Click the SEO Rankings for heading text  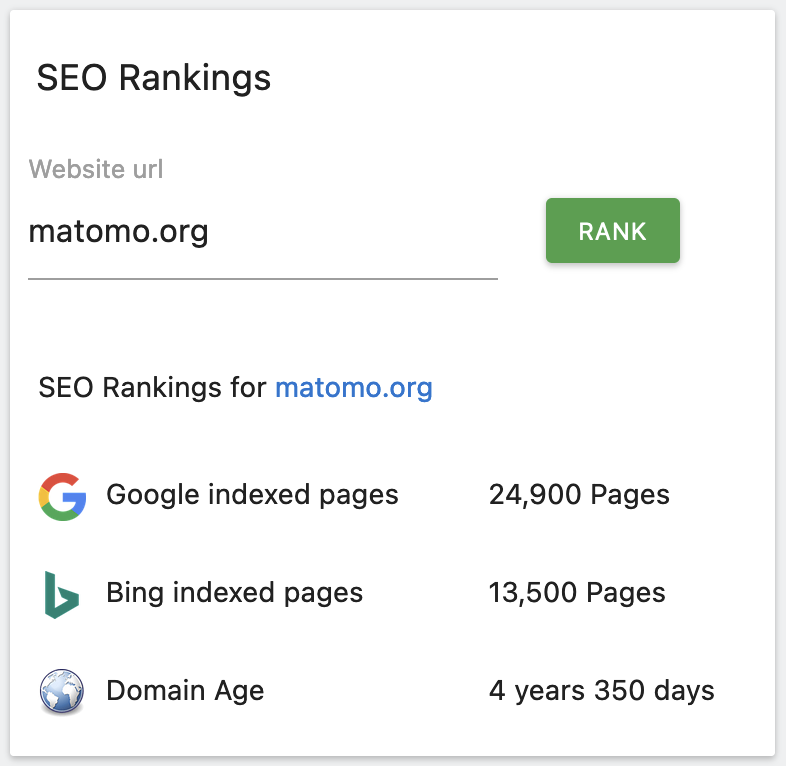[152, 388]
